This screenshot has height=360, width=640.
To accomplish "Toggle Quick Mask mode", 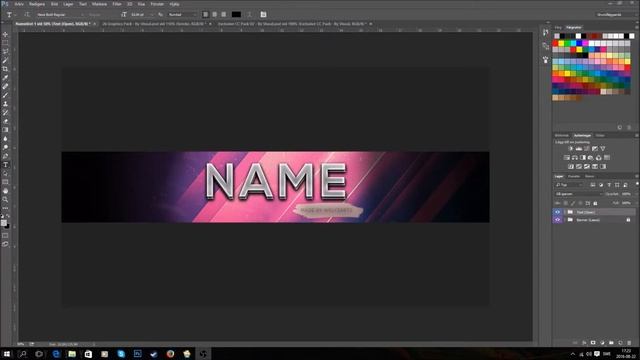I will pos(5,236).
